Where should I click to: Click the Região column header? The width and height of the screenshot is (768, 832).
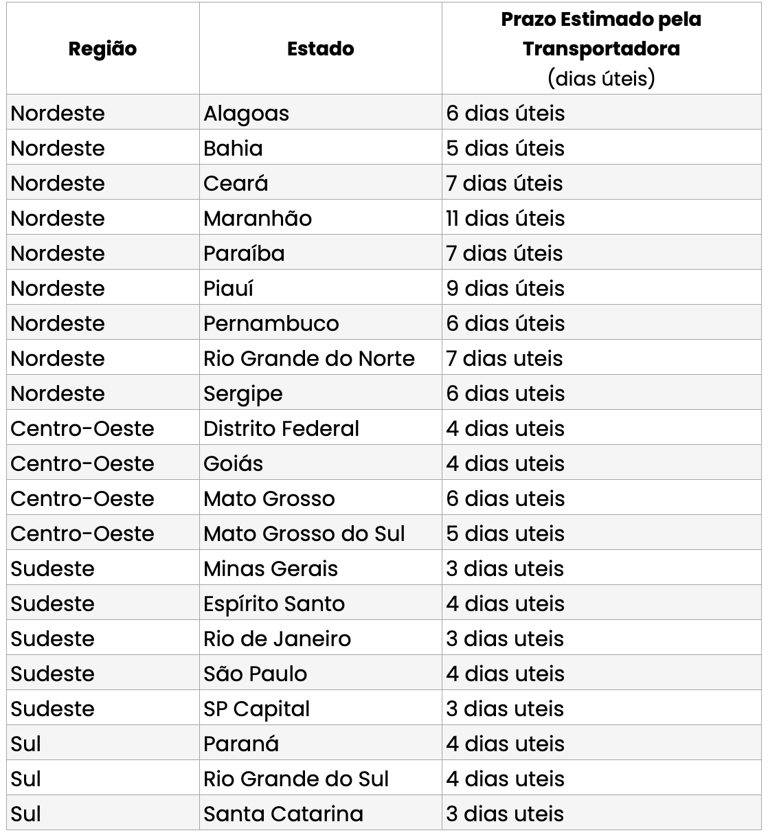103,48
